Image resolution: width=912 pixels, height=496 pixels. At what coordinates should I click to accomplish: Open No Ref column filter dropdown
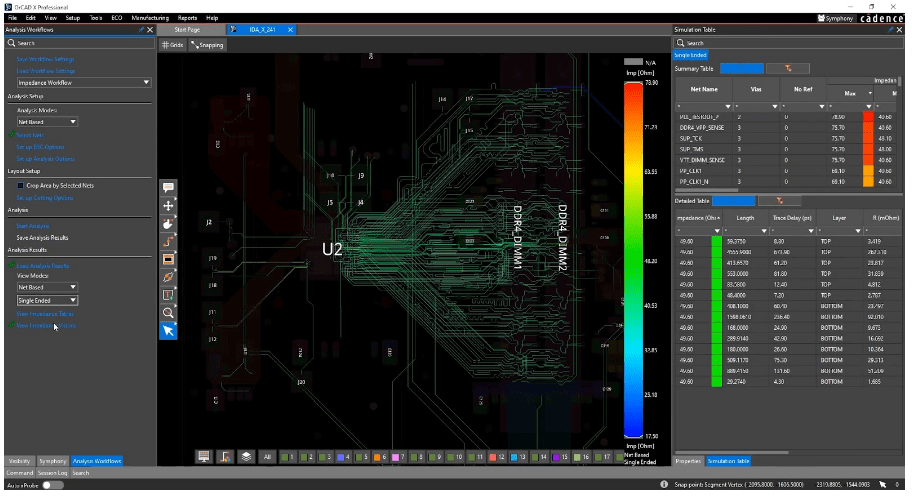tap(822, 107)
